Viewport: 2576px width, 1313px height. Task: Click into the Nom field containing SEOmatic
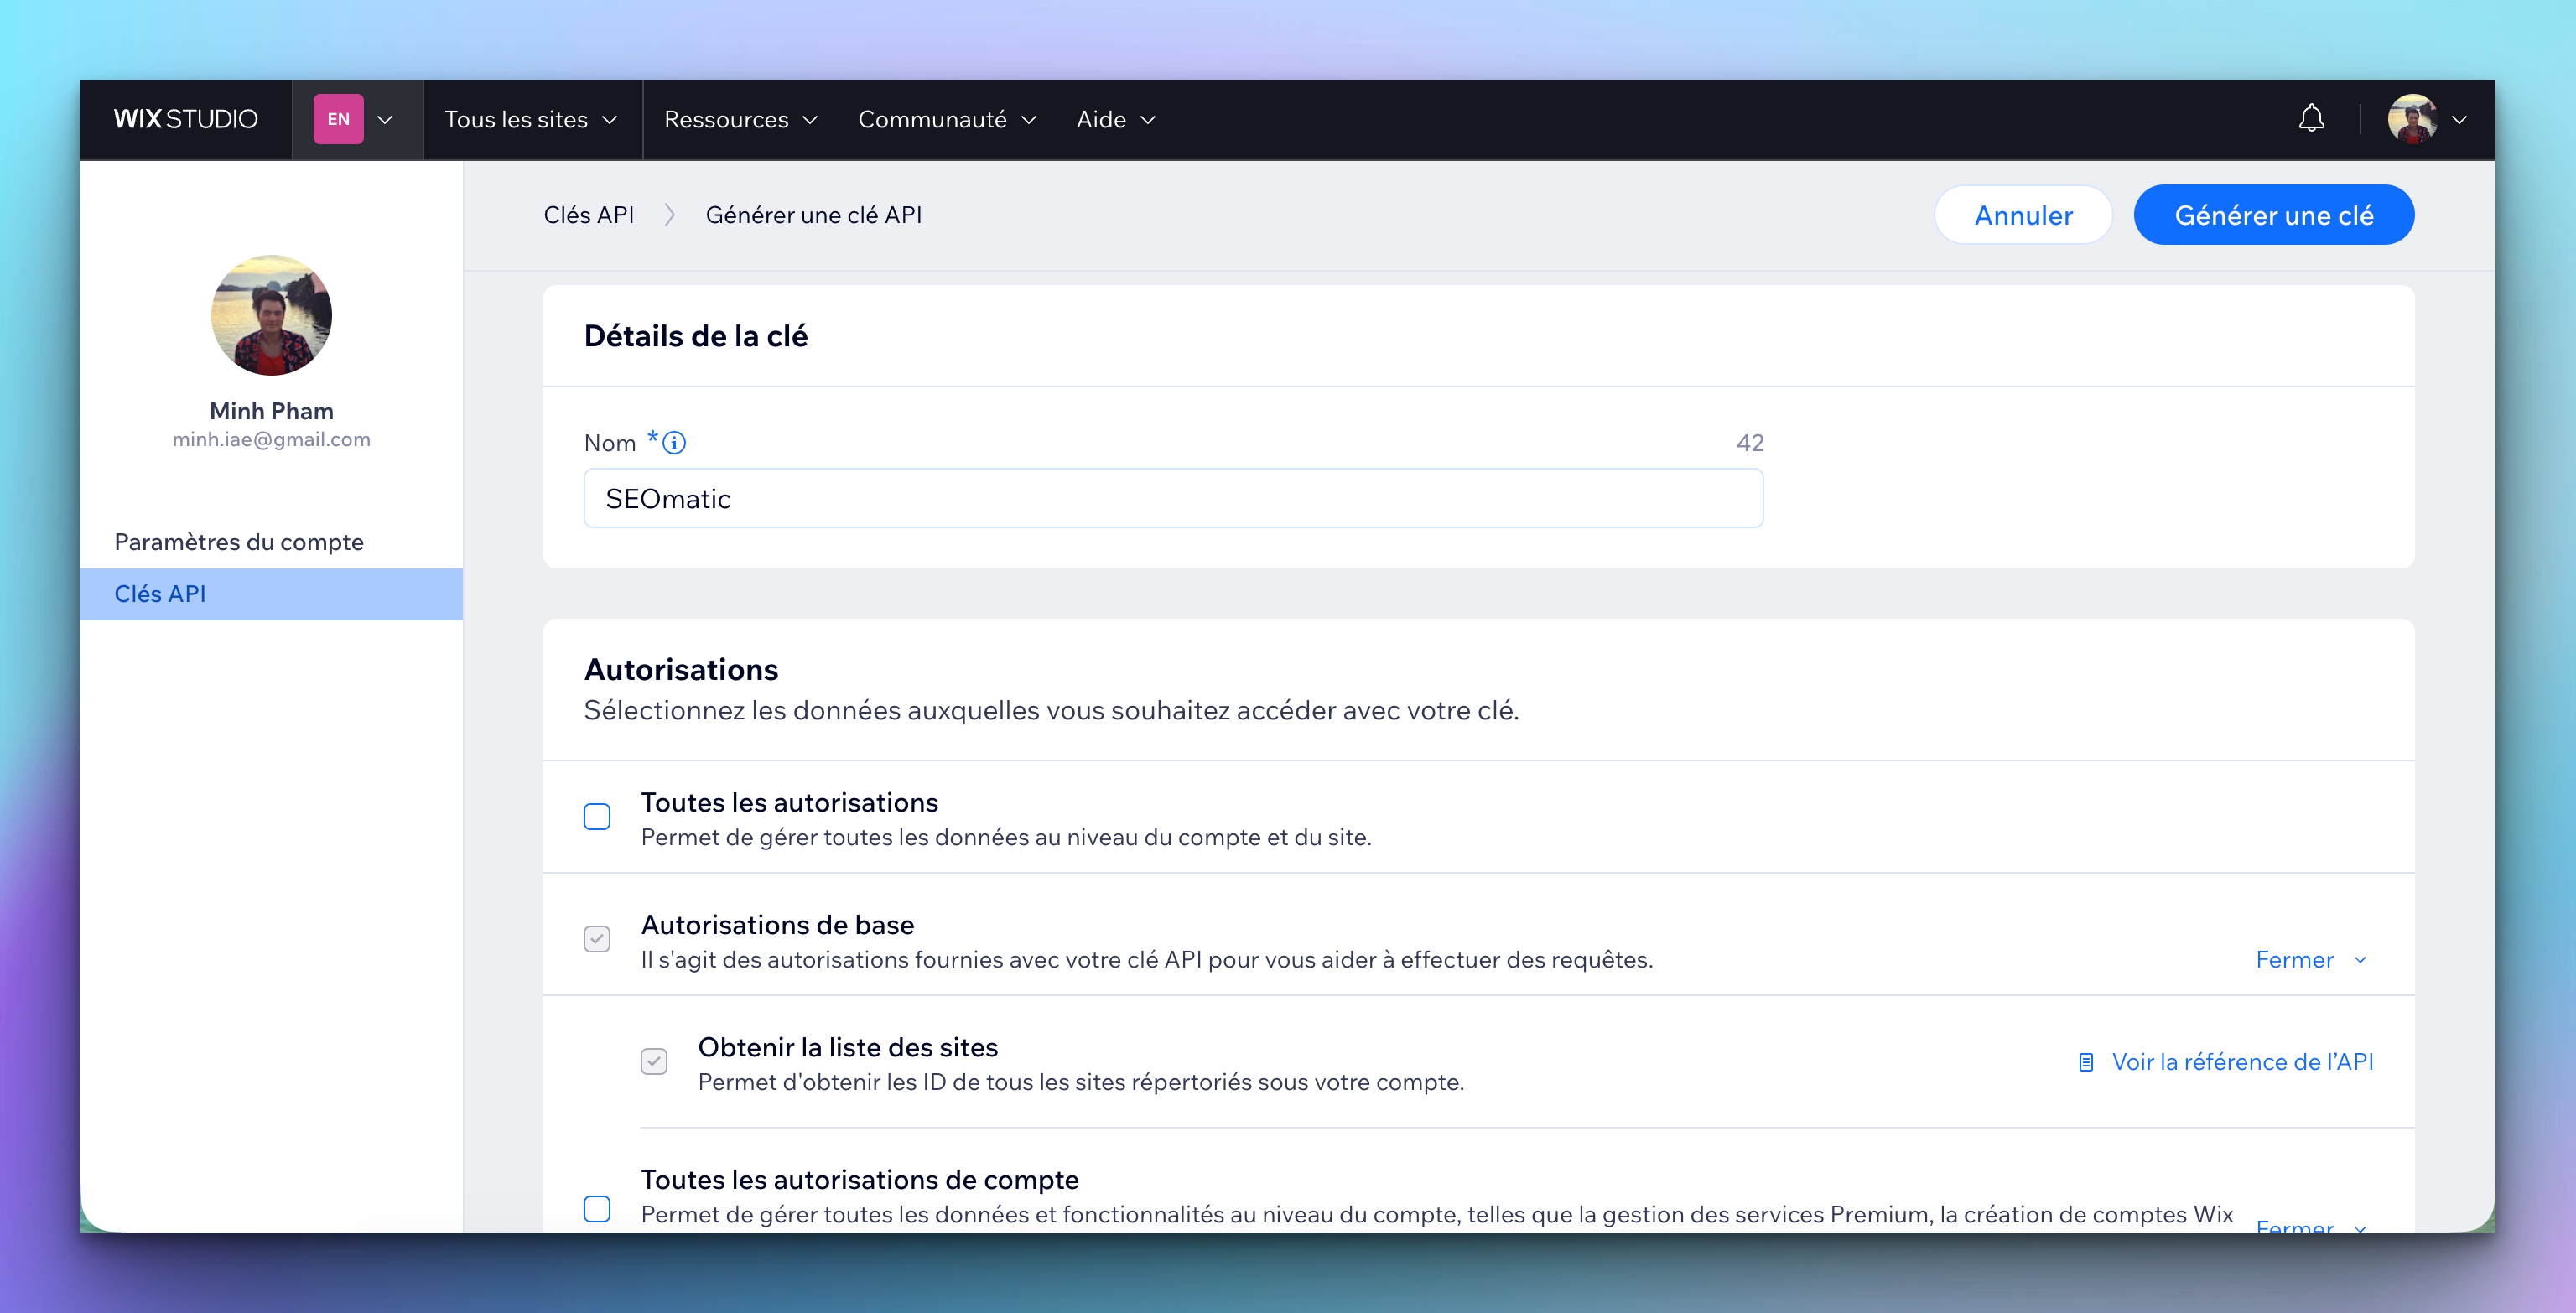[x=1173, y=498]
